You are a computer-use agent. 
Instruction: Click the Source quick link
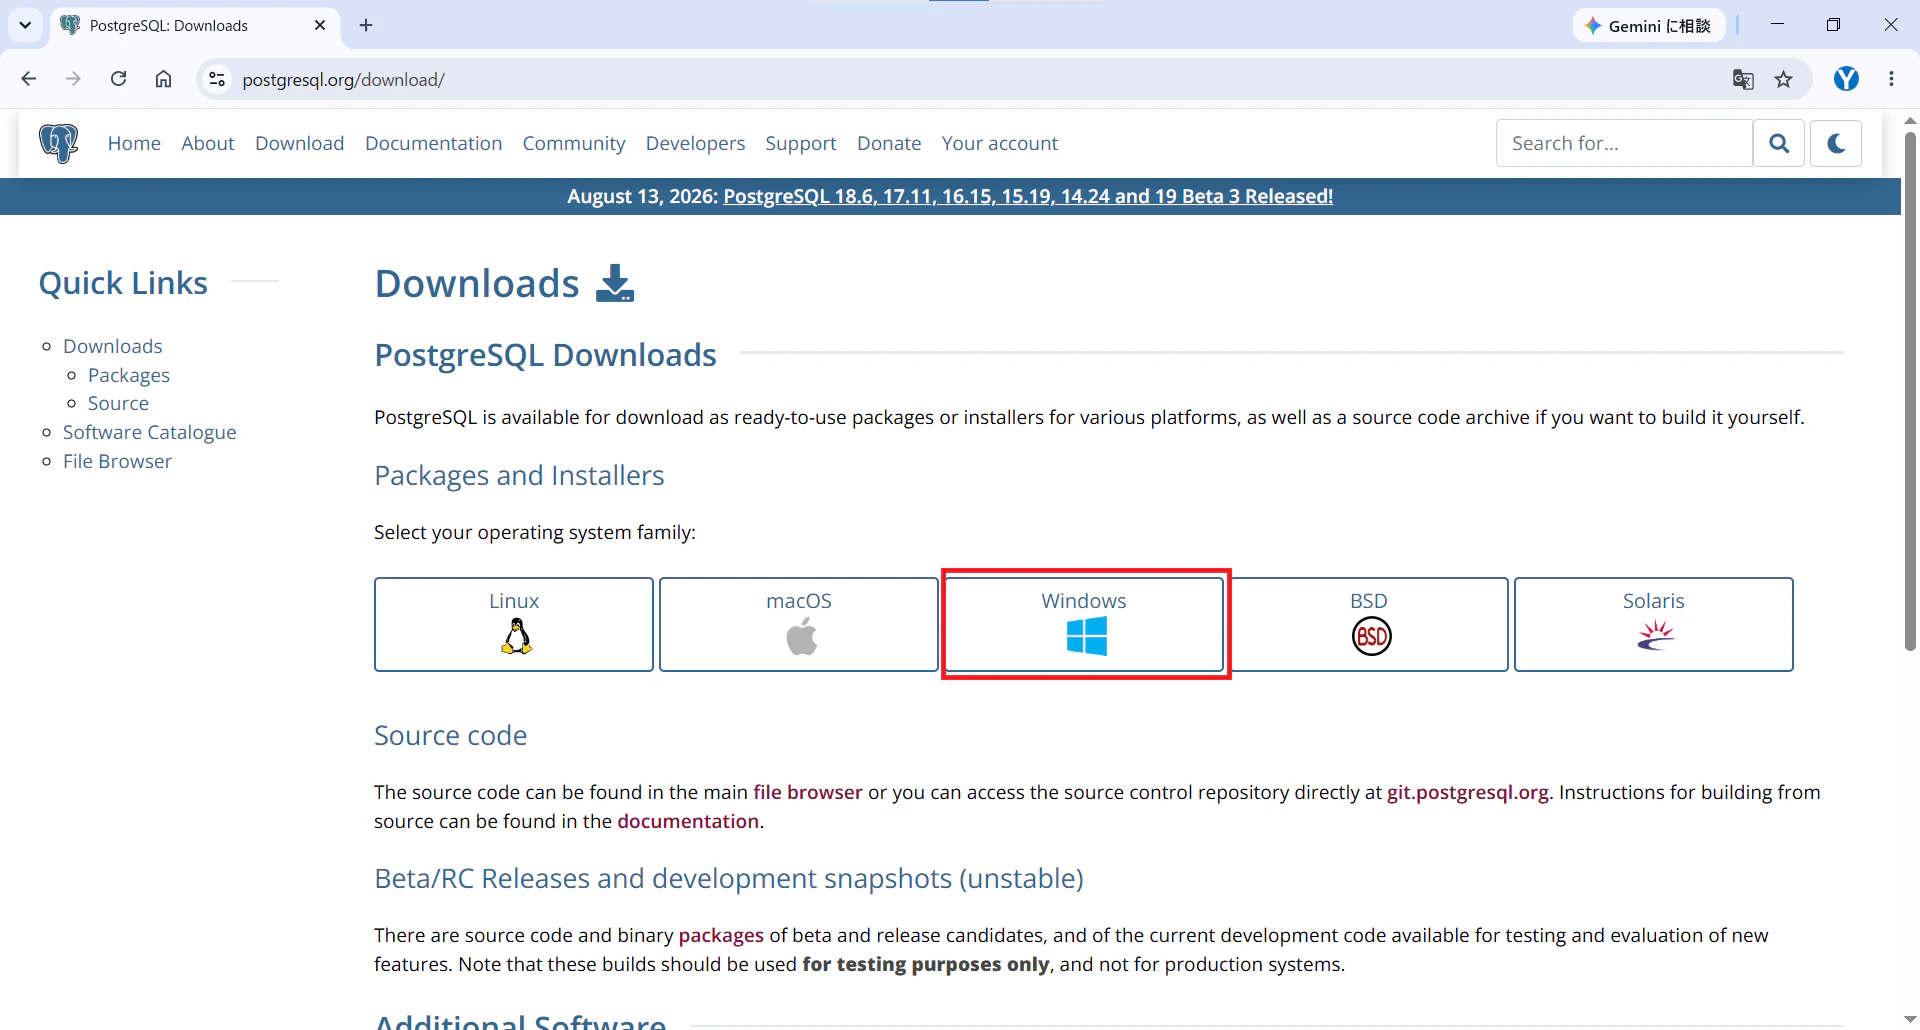118,403
